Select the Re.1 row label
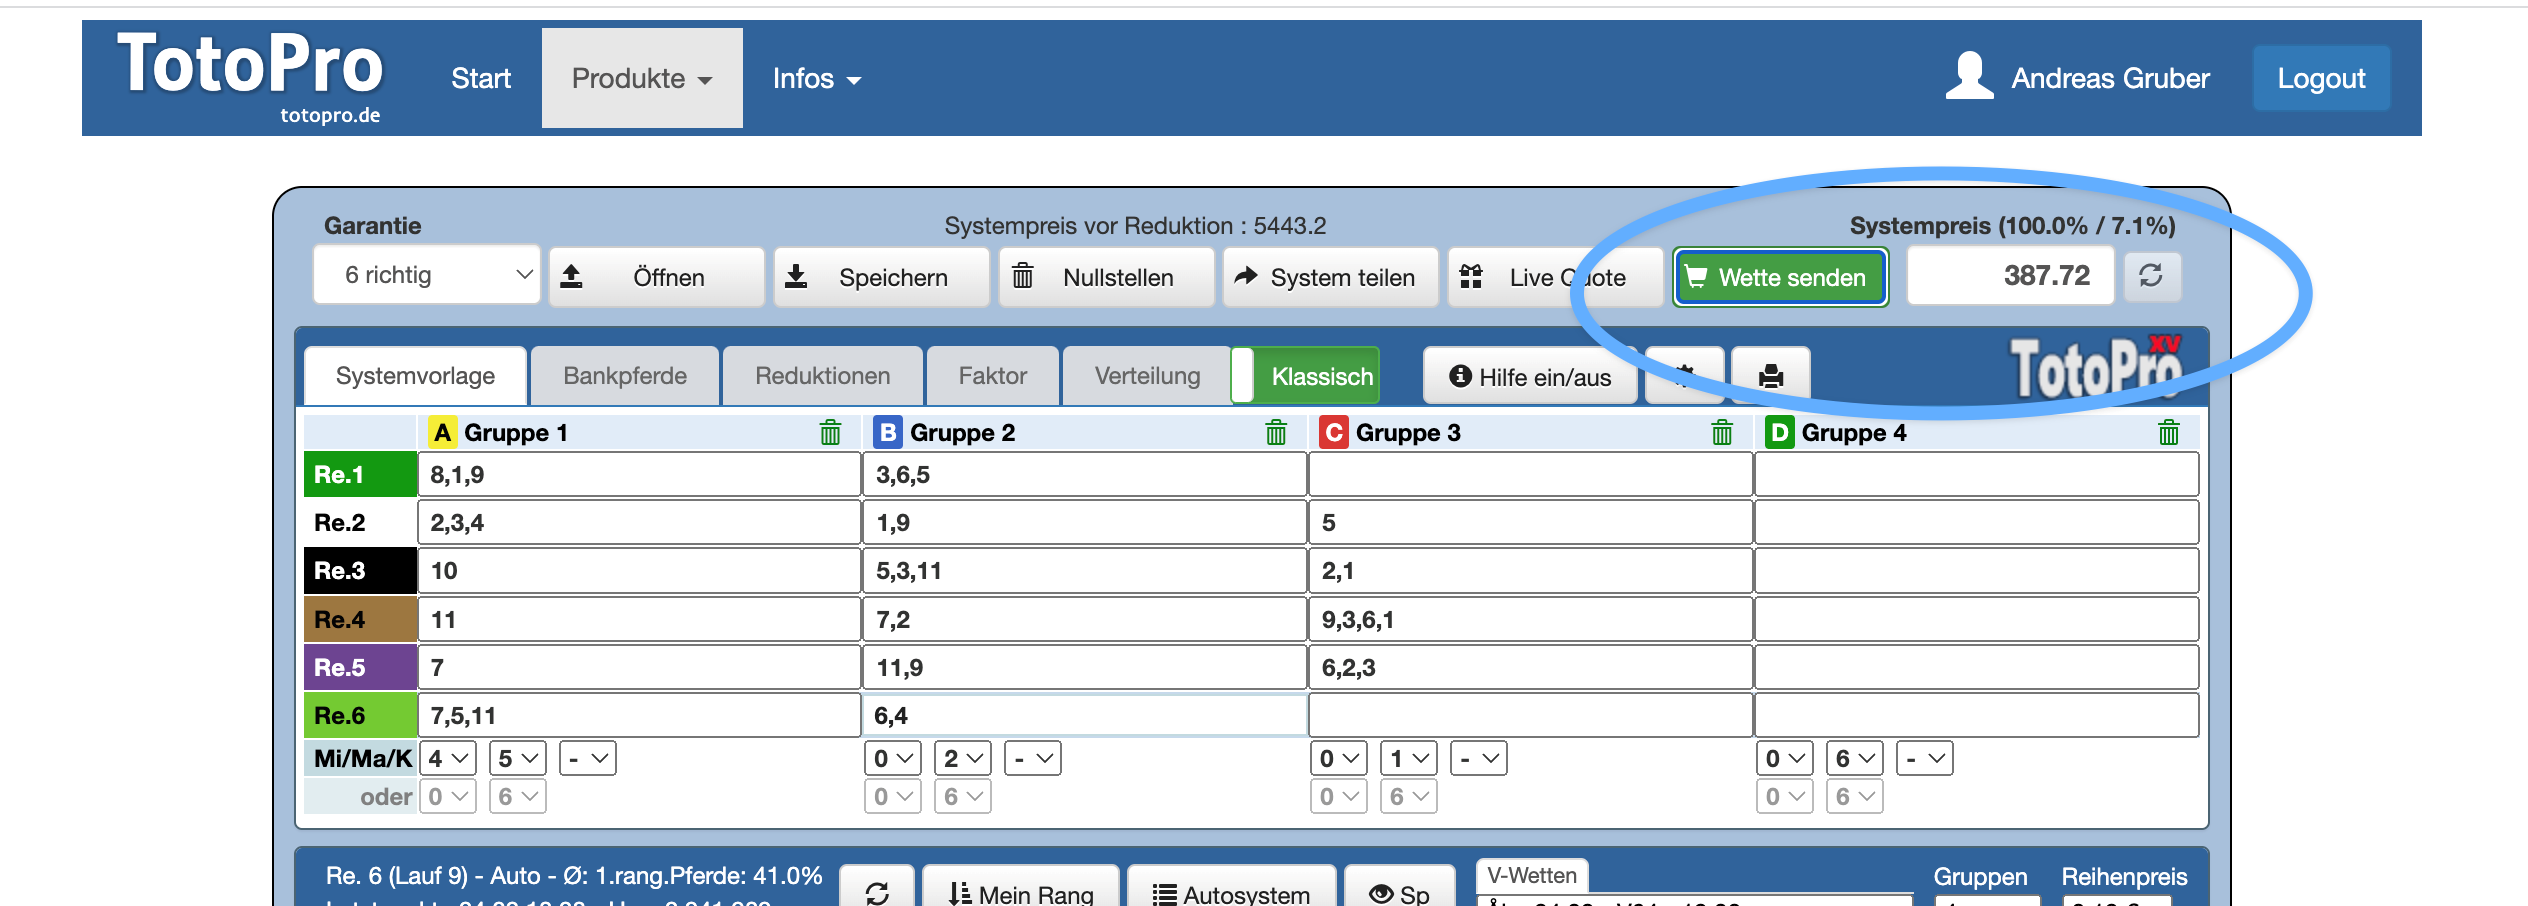The height and width of the screenshot is (906, 2528). 360,475
